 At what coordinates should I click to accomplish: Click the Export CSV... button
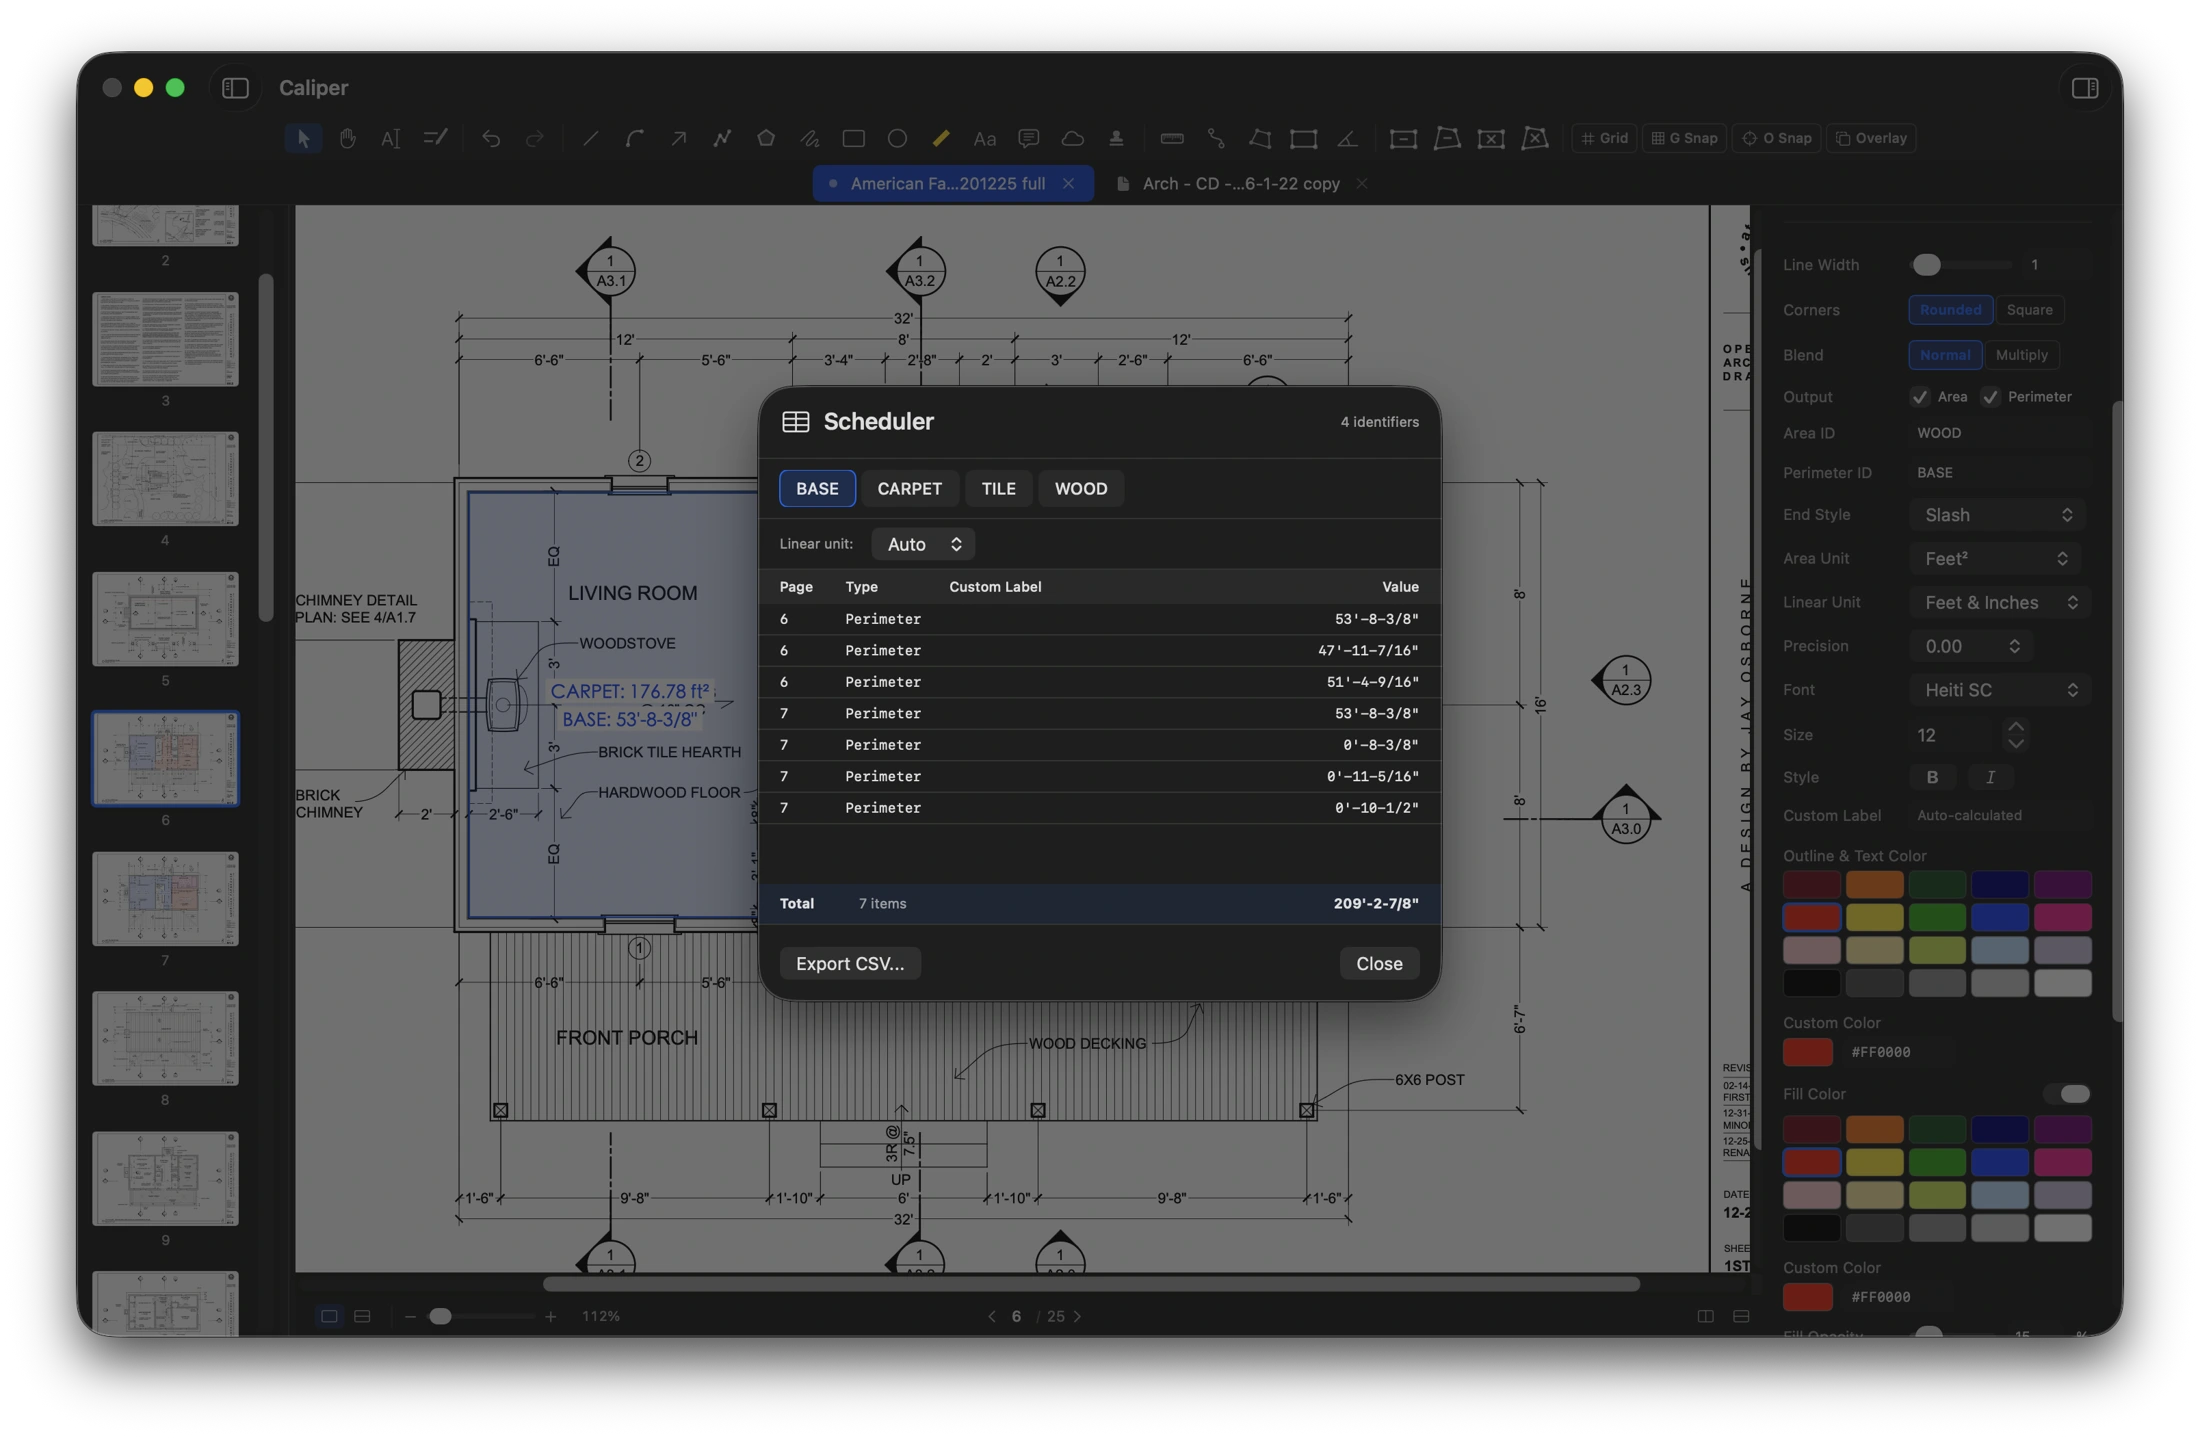850,964
